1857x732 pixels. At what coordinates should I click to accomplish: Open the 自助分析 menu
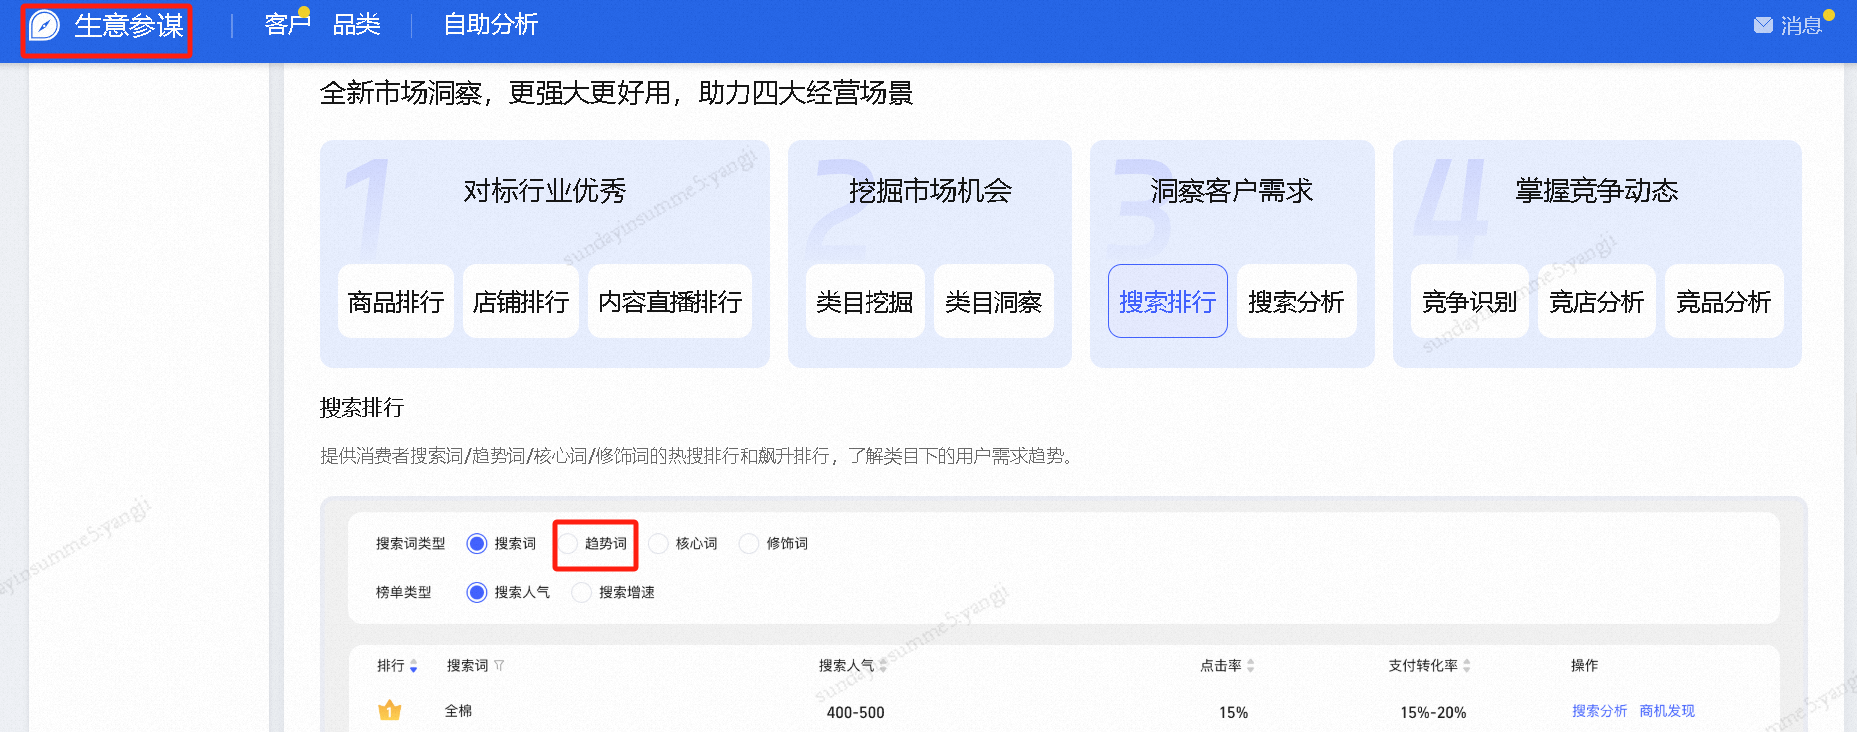pos(491,24)
